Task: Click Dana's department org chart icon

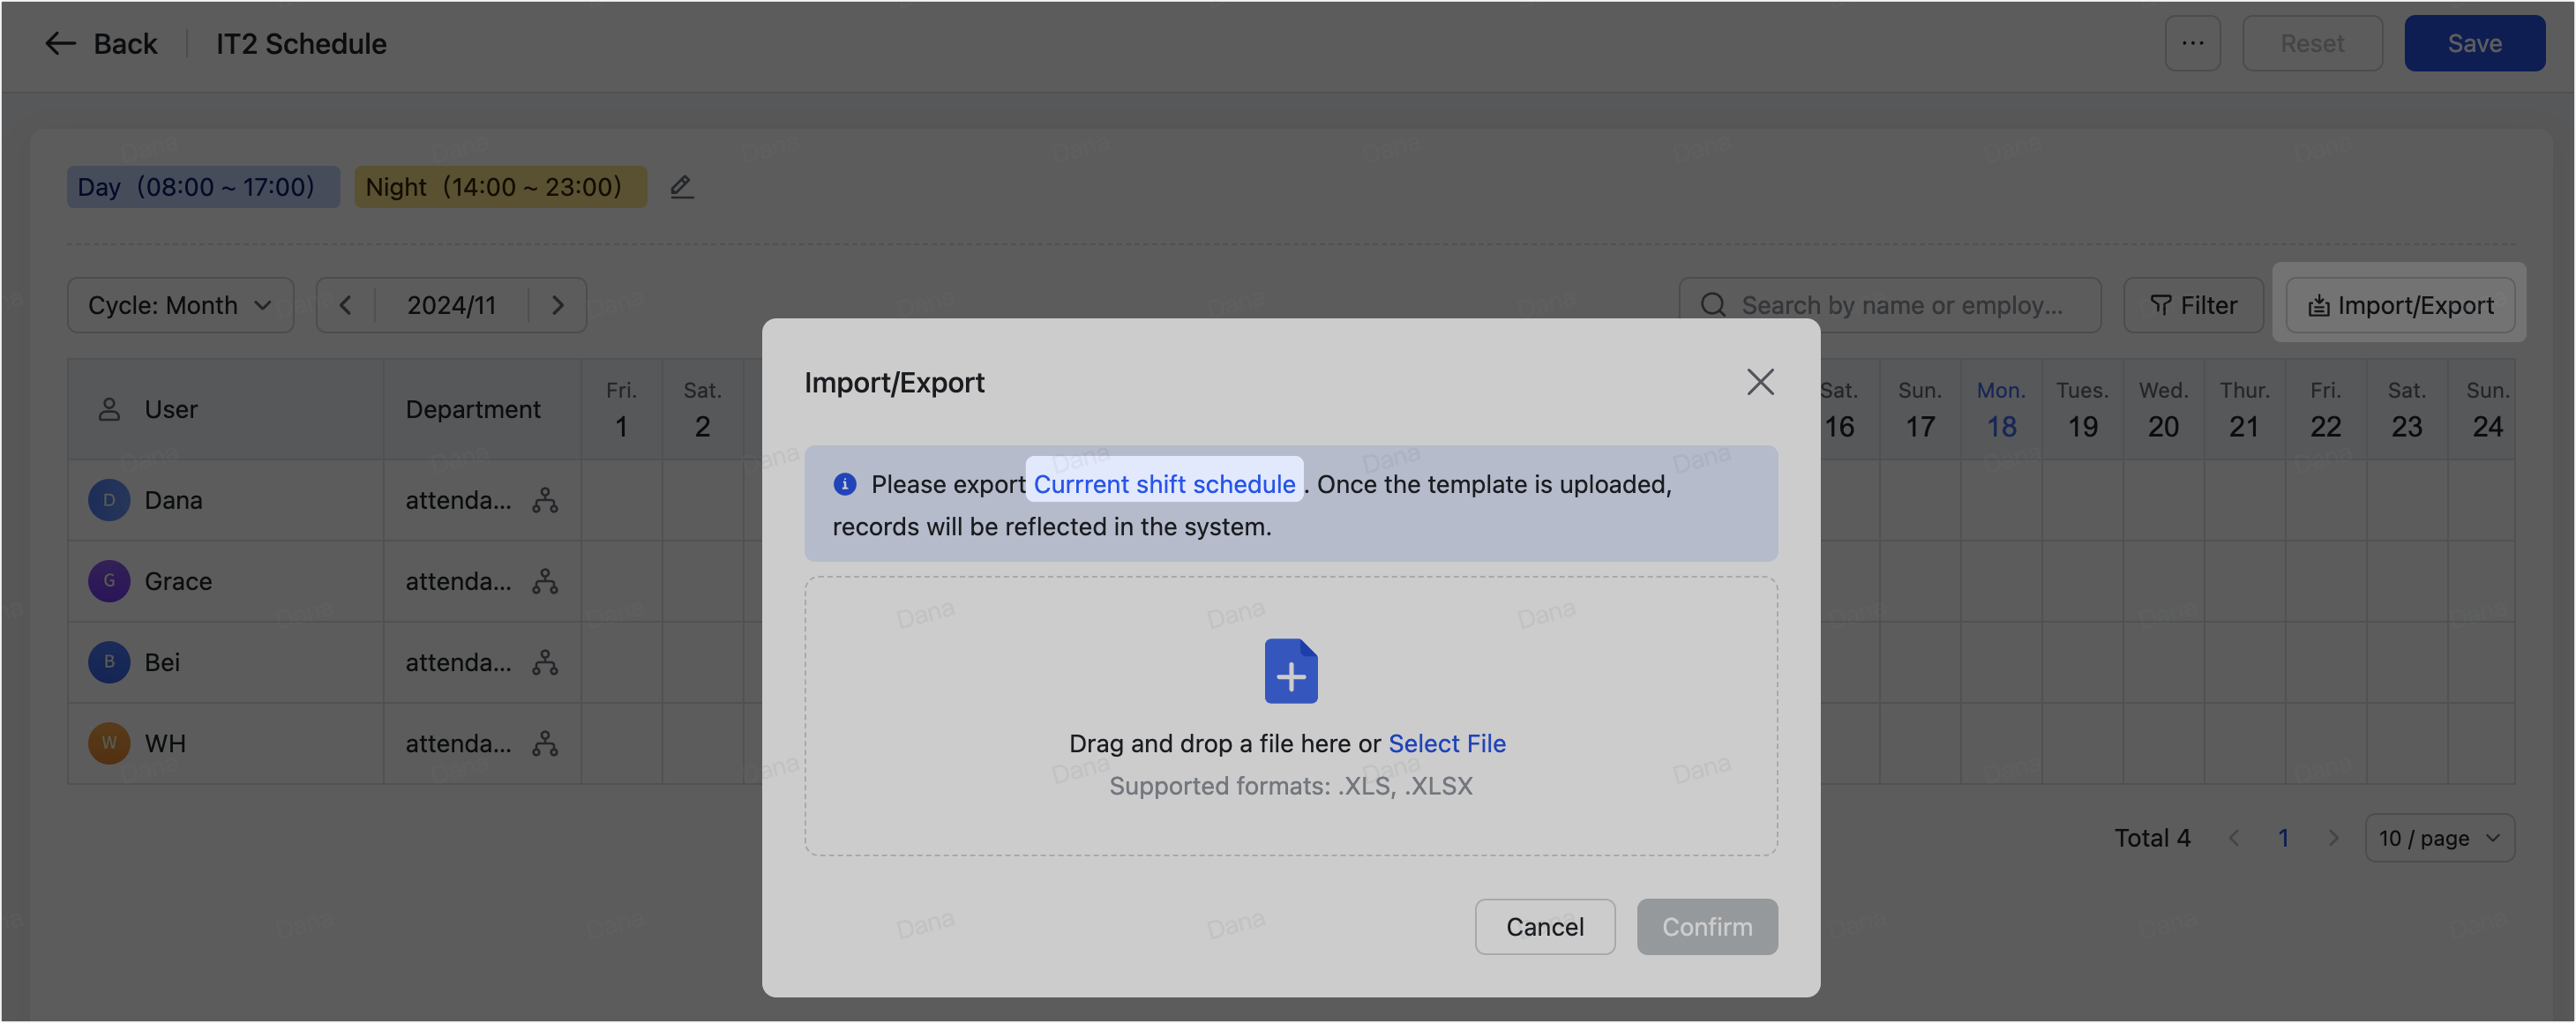Action: click(x=545, y=500)
